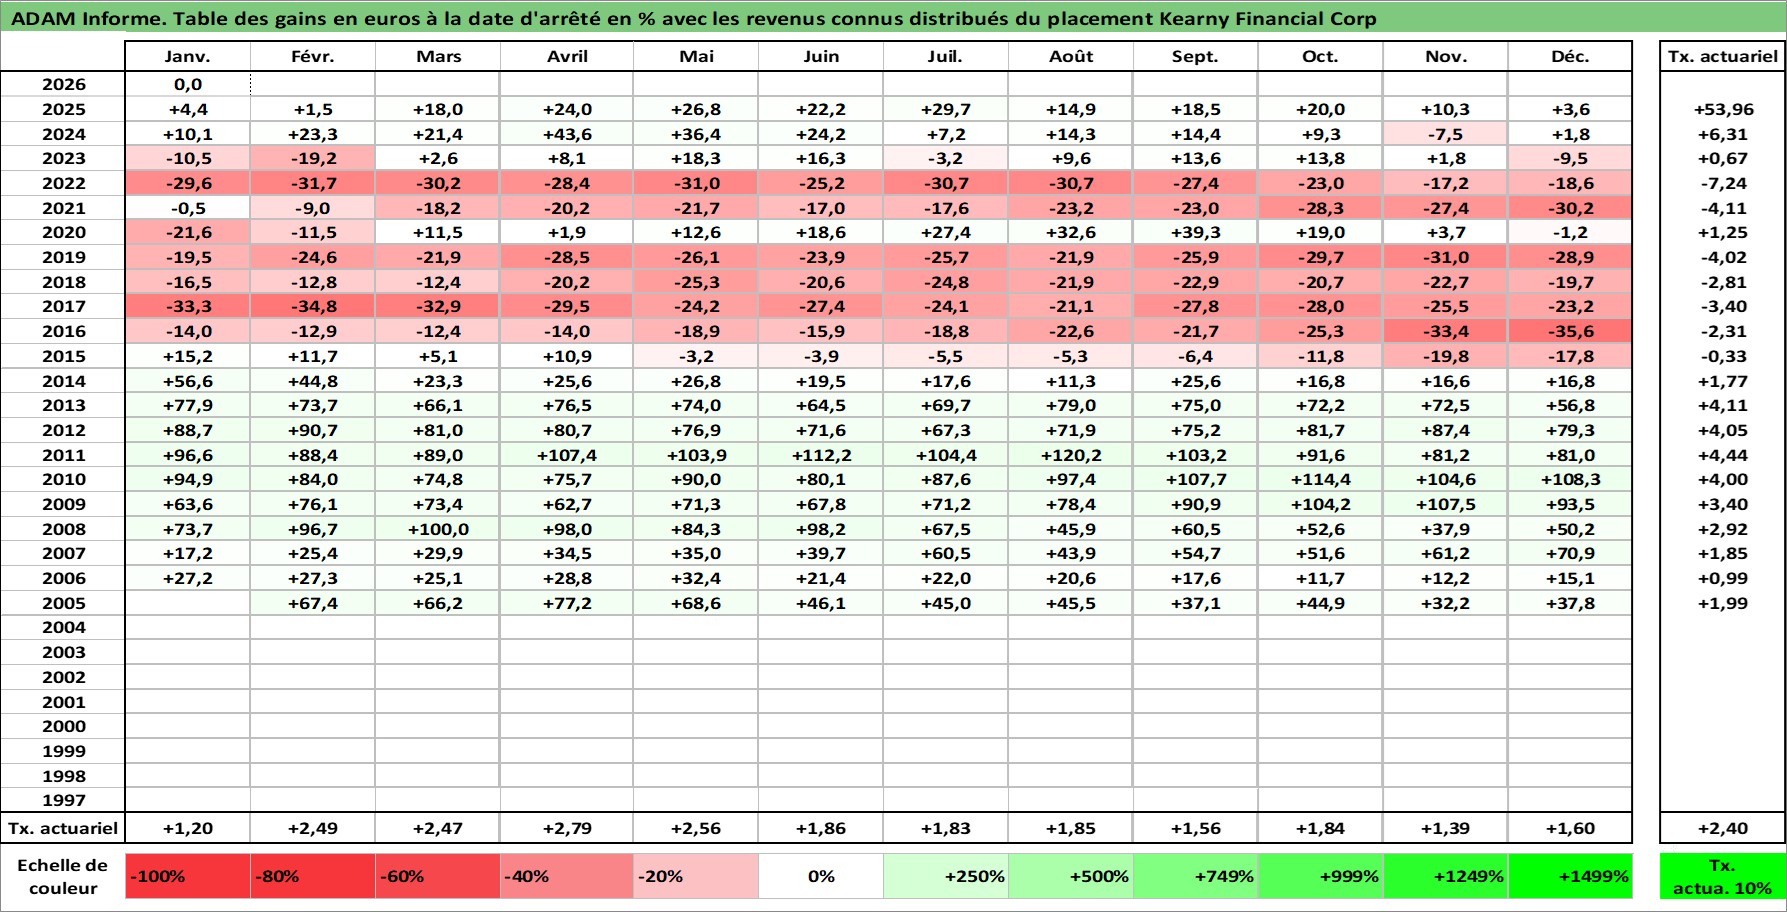Click the +114,4 cell for October 2010

point(1320,479)
